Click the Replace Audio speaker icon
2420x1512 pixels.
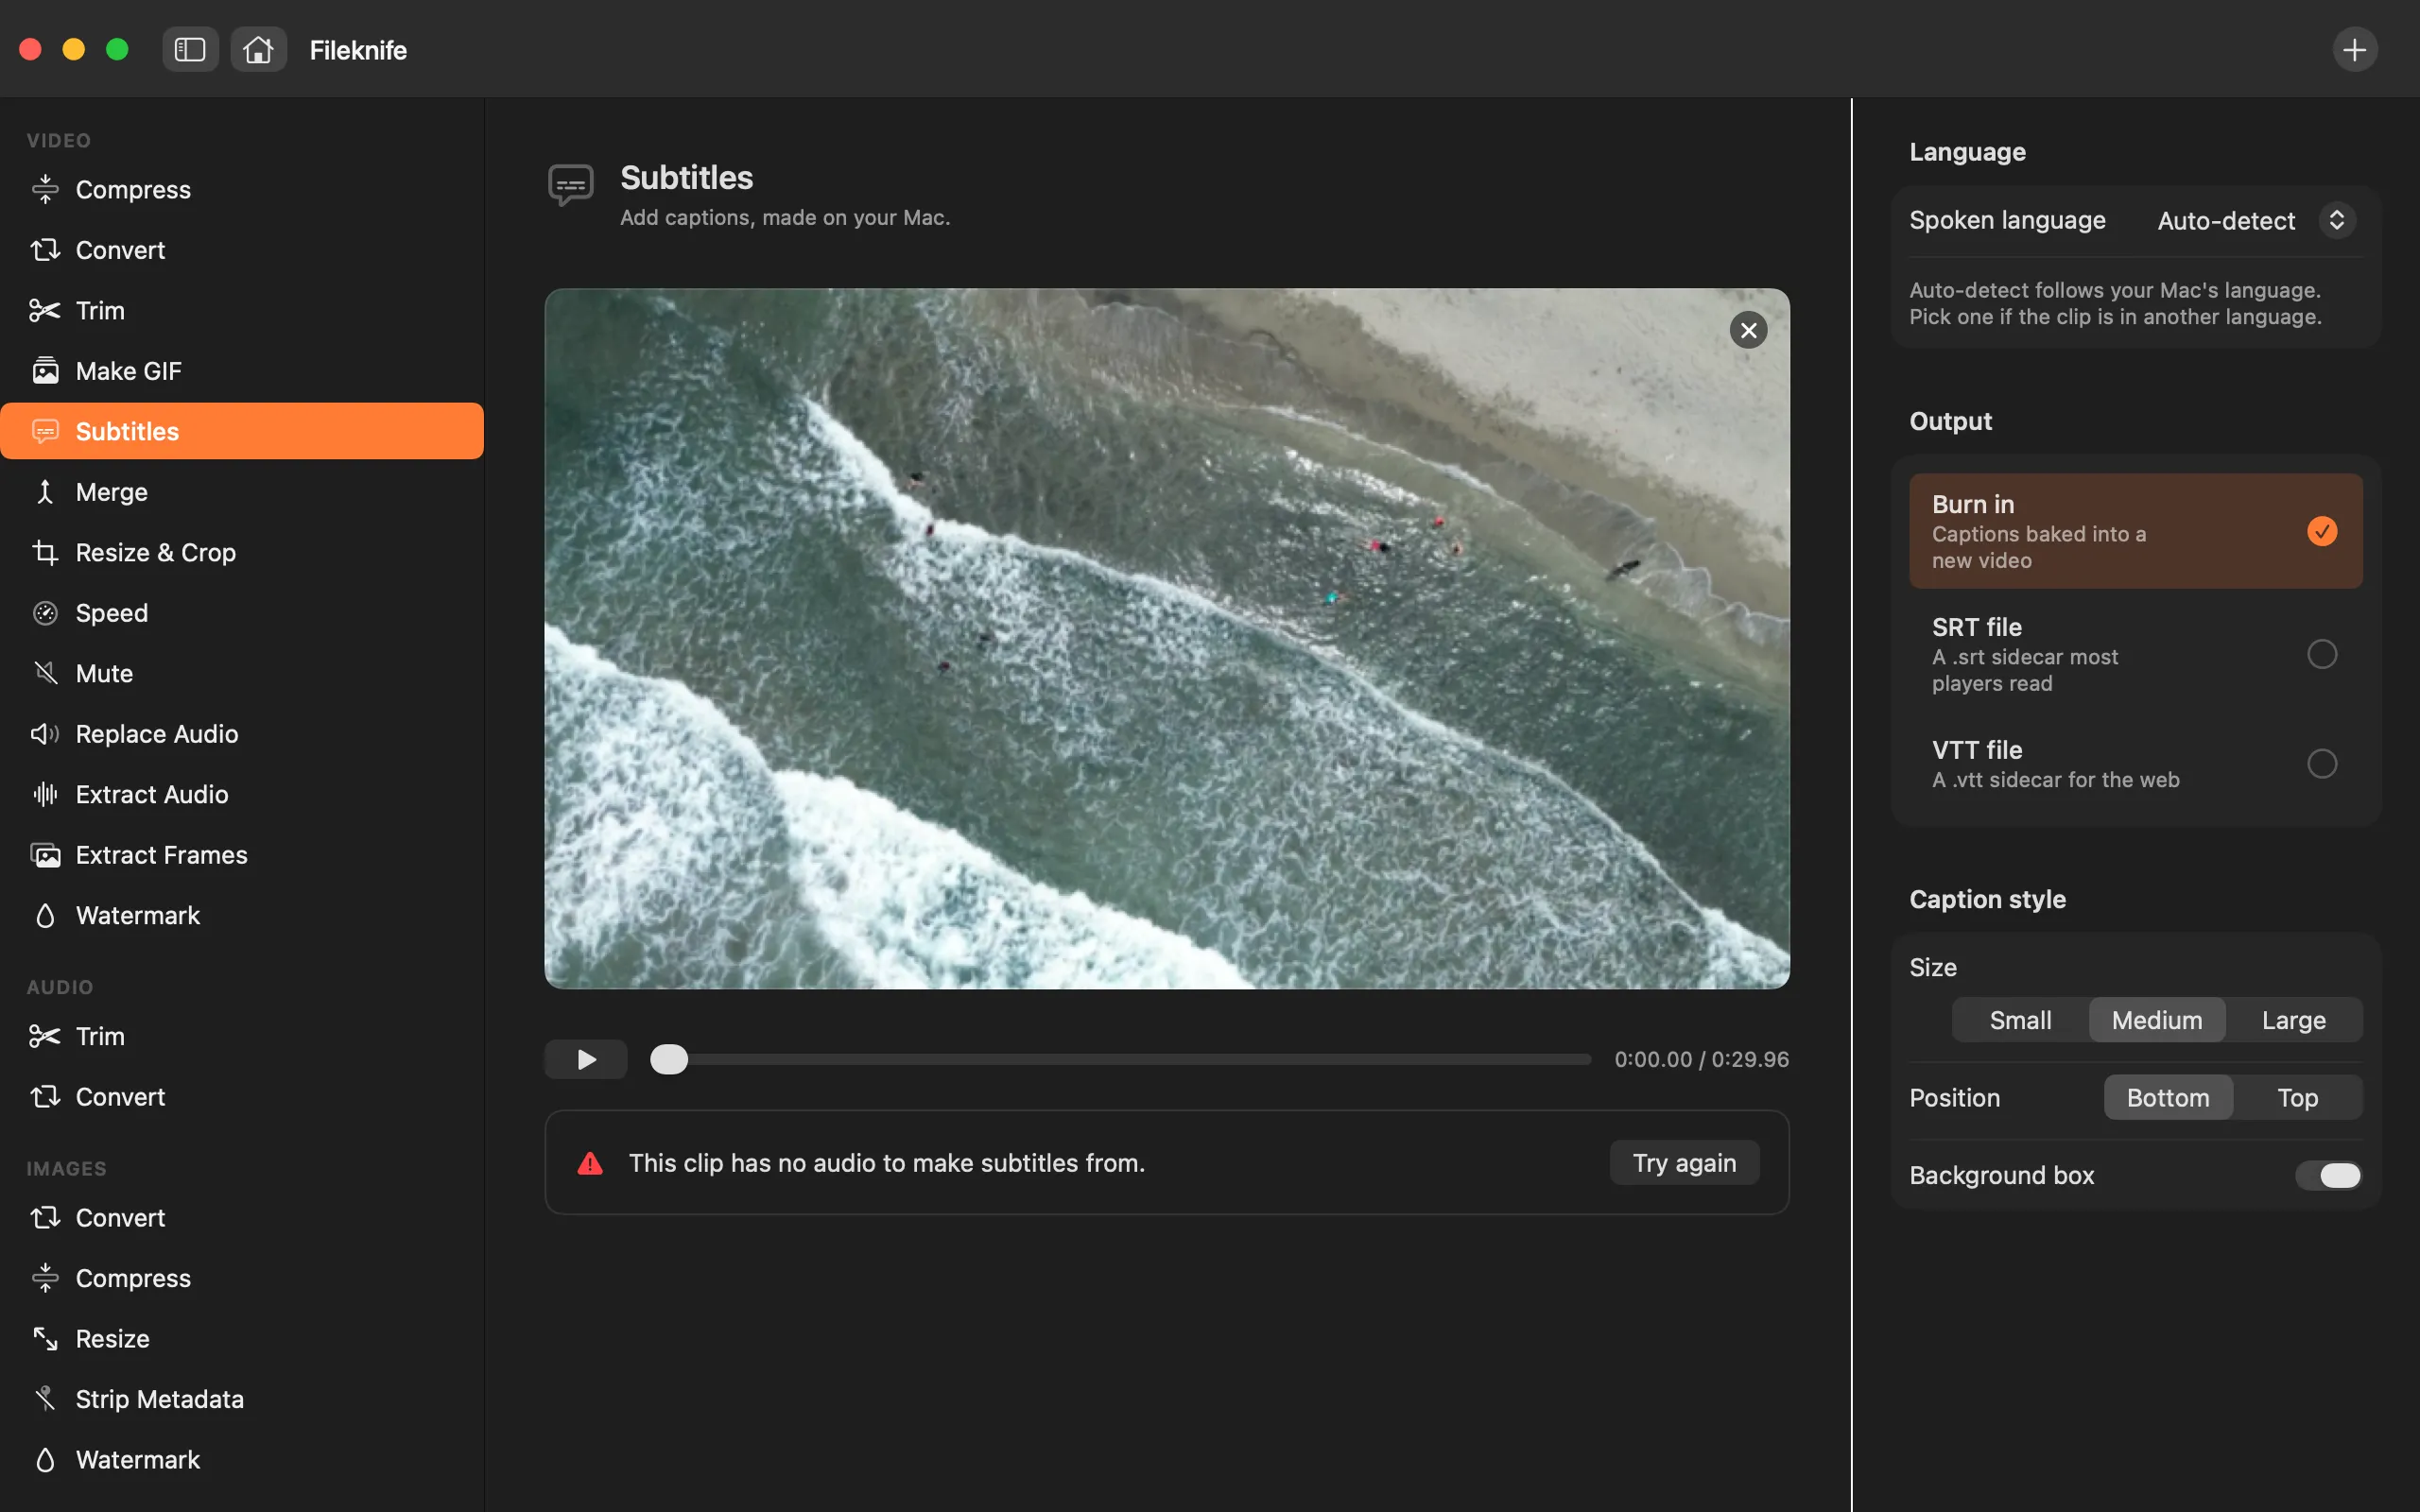45,734
